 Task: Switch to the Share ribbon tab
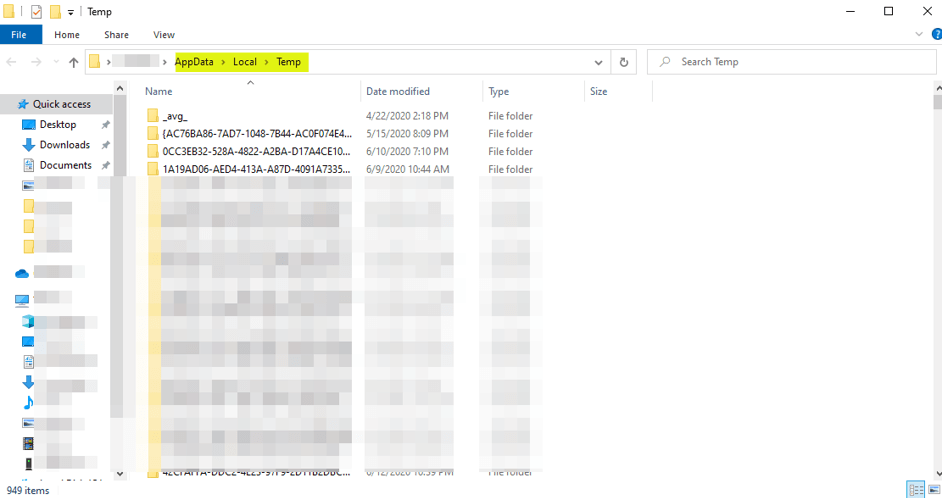[x=117, y=35]
